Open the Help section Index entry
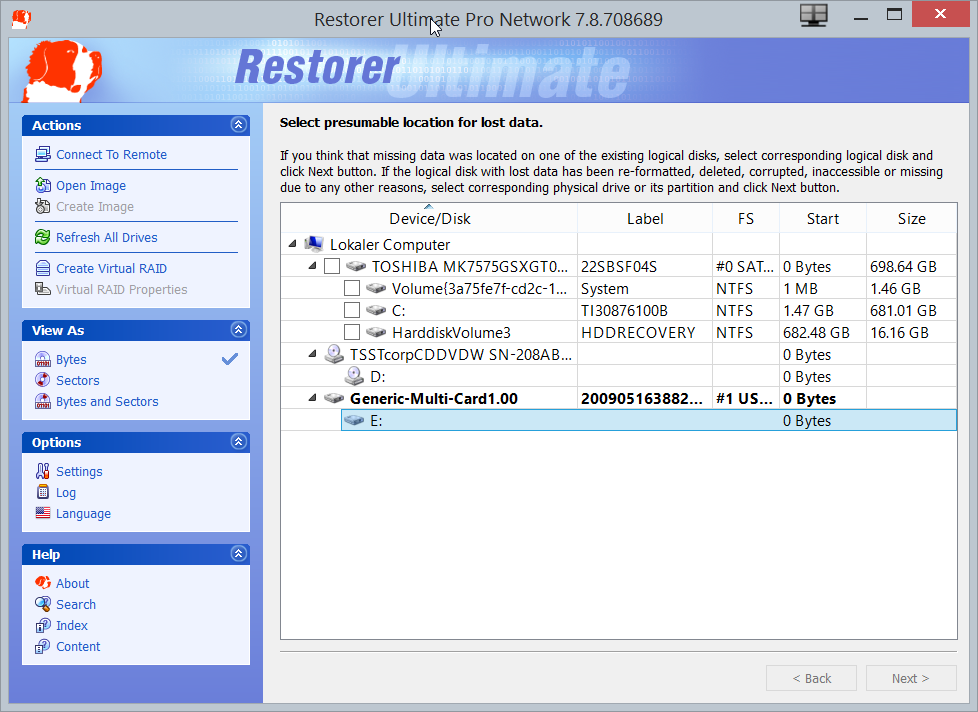The image size is (978, 712). point(41,624)
